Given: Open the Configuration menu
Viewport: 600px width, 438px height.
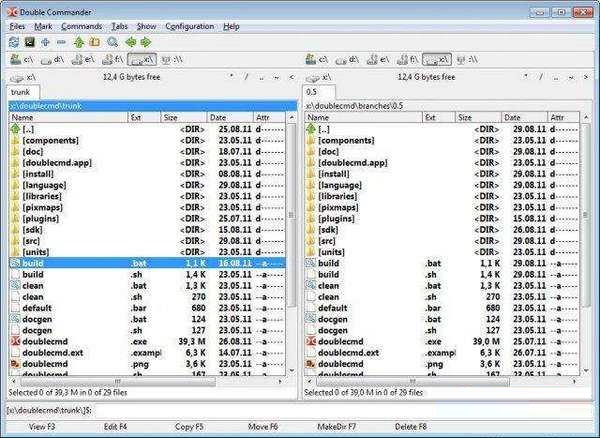Looking at the screenshot, I should point(189,26).
